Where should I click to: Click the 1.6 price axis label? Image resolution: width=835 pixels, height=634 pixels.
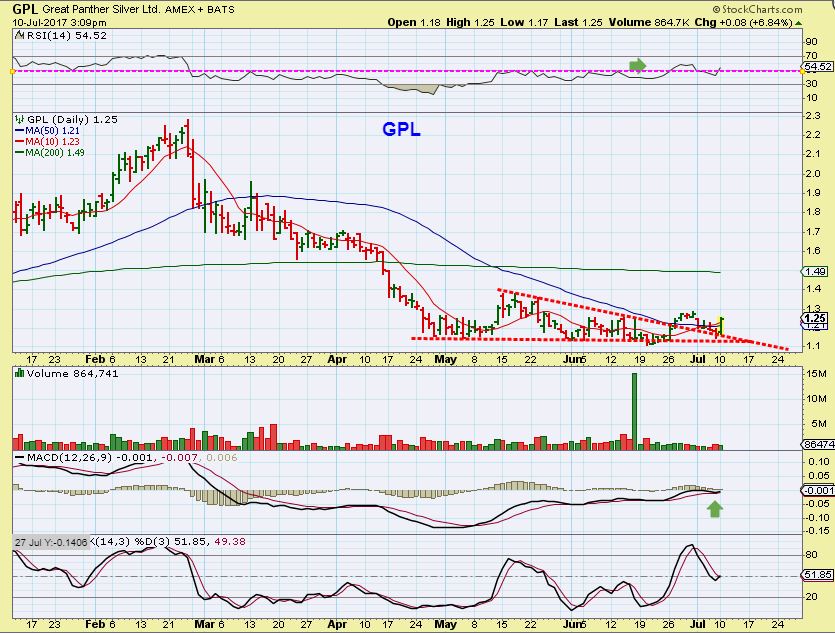[x=813, y=251]
